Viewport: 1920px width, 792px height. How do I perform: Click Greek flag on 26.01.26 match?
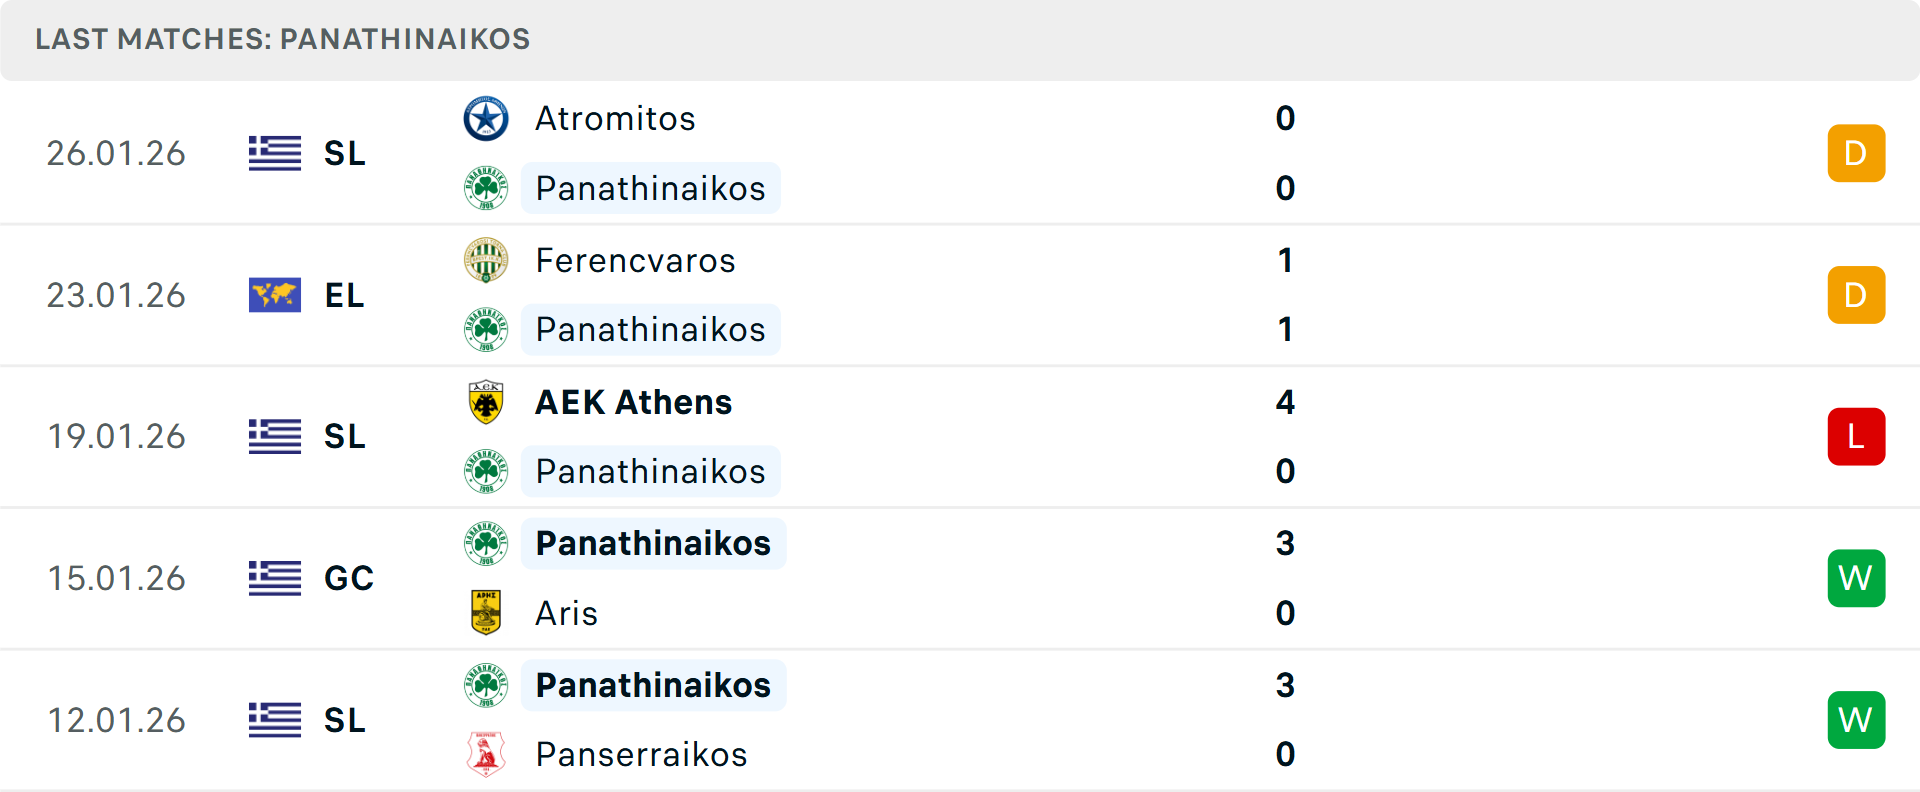tap(275, 153)
